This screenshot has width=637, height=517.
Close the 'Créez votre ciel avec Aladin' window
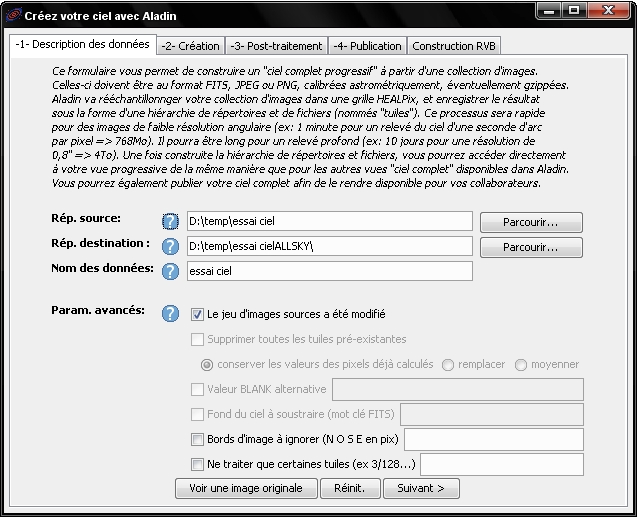pos(608,11)
